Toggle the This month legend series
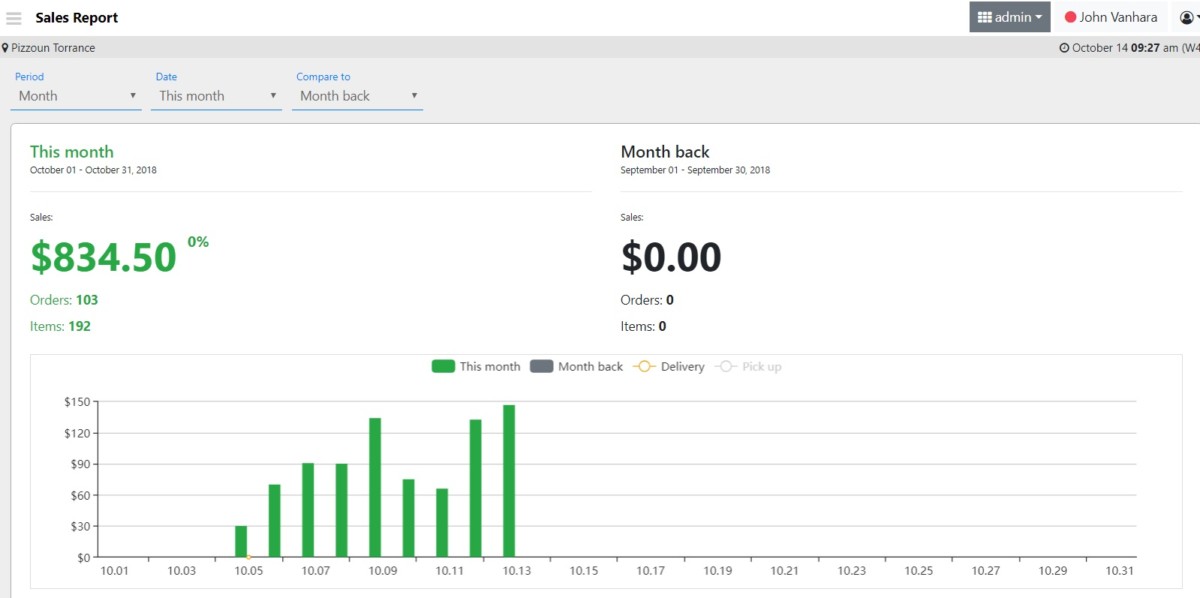This screenshot has height=598, width=1200. (476, 367)
